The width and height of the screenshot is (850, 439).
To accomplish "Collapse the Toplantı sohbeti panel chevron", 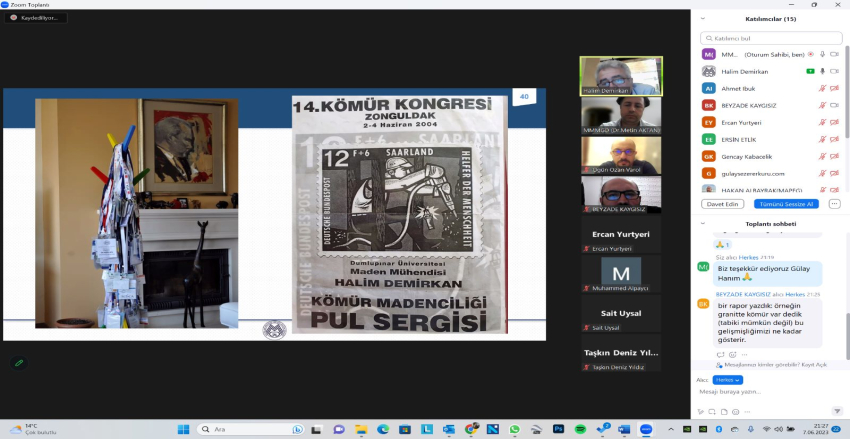I will point(703,223).
